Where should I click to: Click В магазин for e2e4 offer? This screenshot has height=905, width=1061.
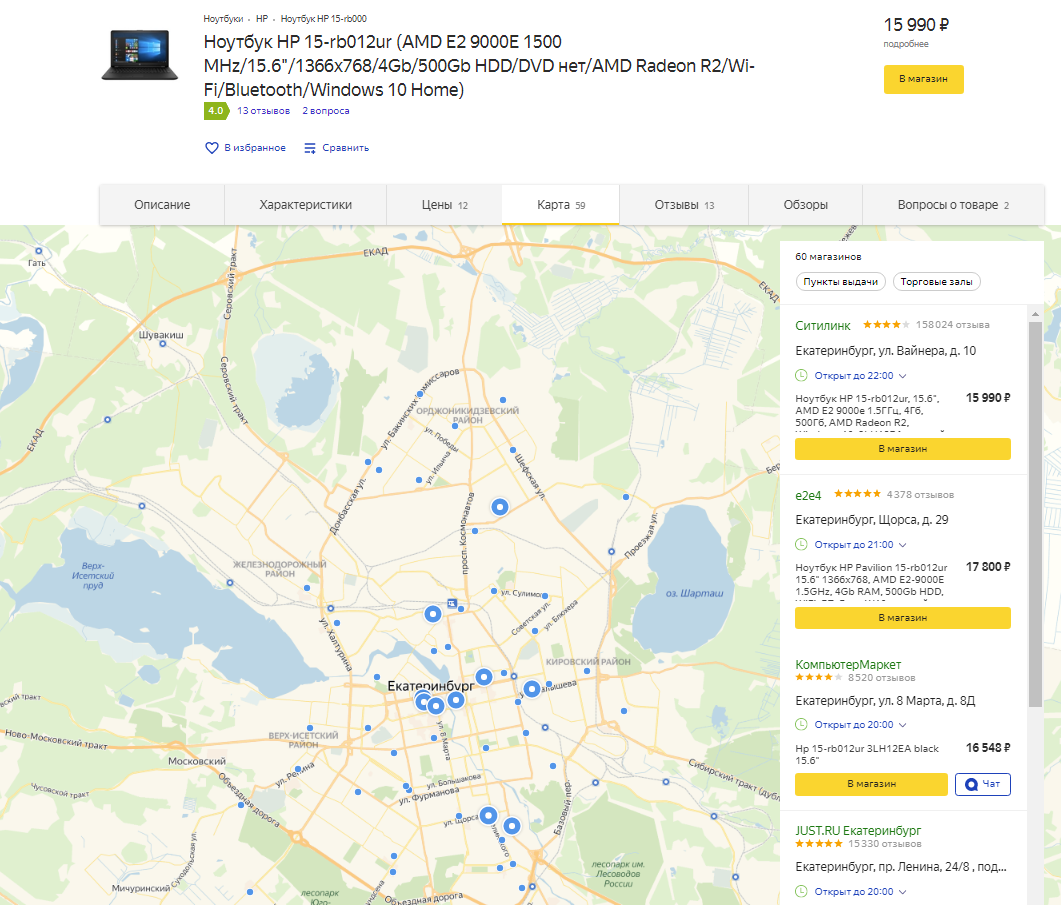coord(903,618)
